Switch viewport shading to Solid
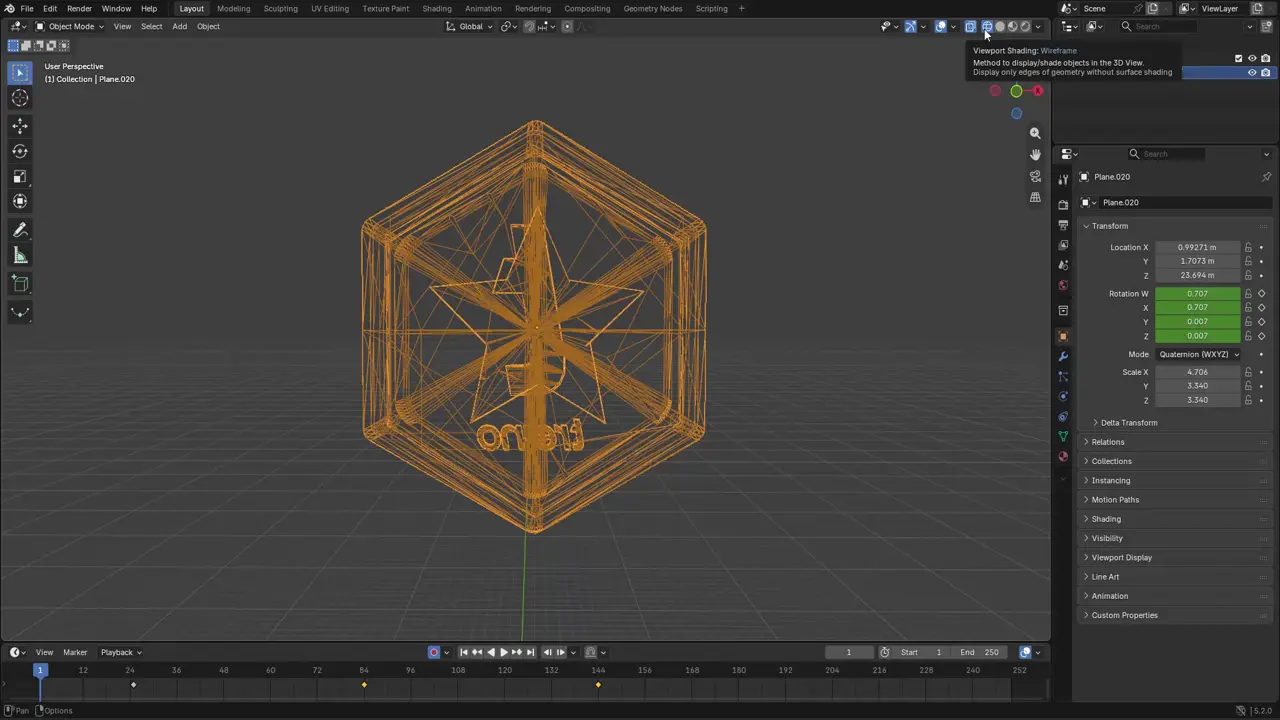Screen dimensions: 1280x720 point(1000,26)
